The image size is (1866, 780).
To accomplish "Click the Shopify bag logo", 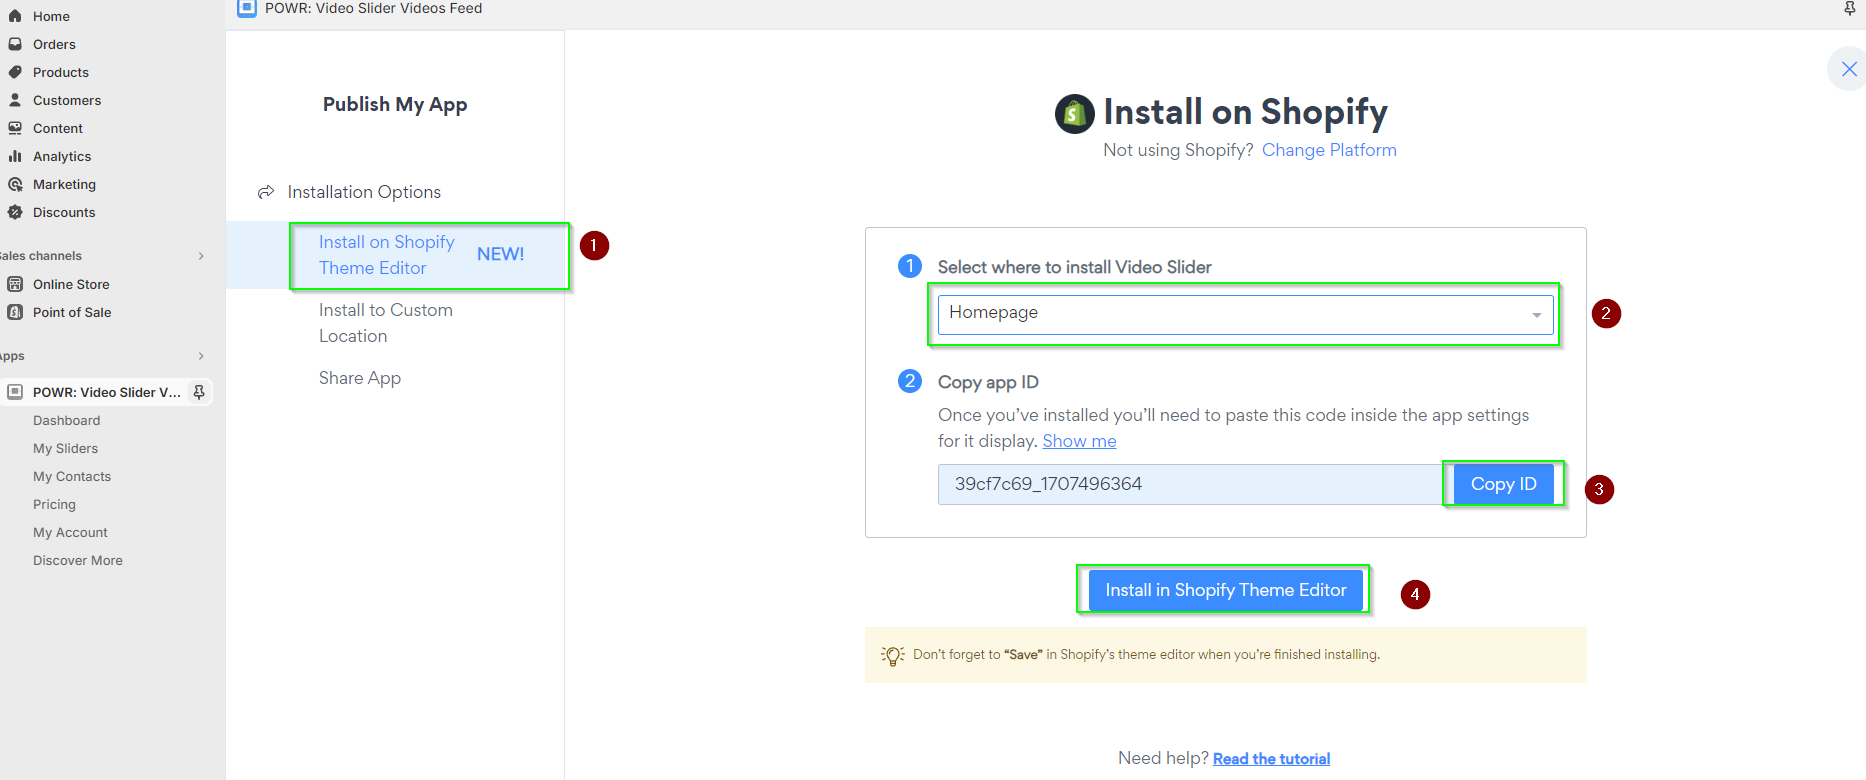I will click(1075, 114).
